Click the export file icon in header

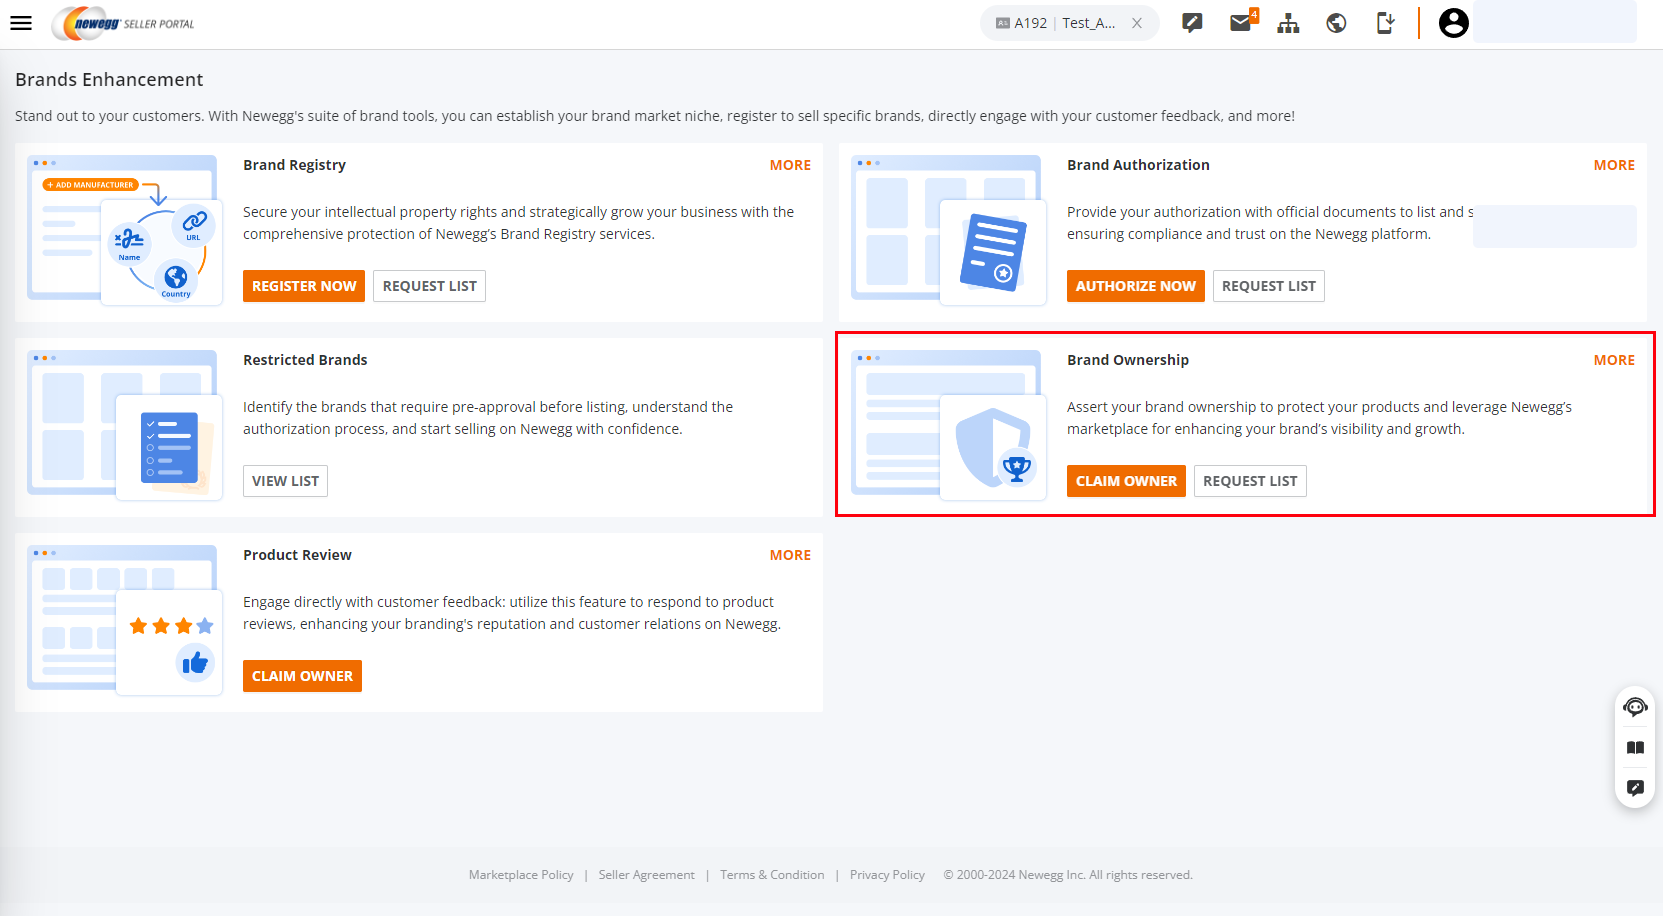pos(1385,23)
